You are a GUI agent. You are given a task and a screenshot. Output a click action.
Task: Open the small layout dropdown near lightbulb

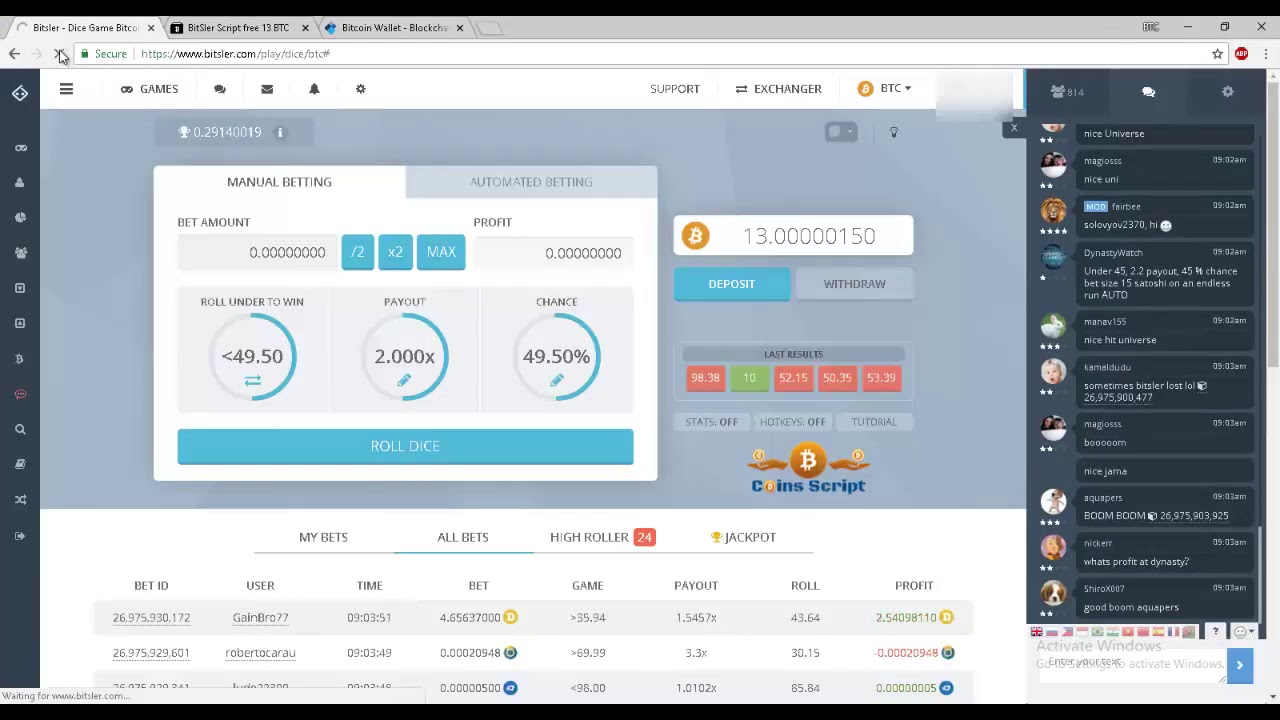[841, 132]
